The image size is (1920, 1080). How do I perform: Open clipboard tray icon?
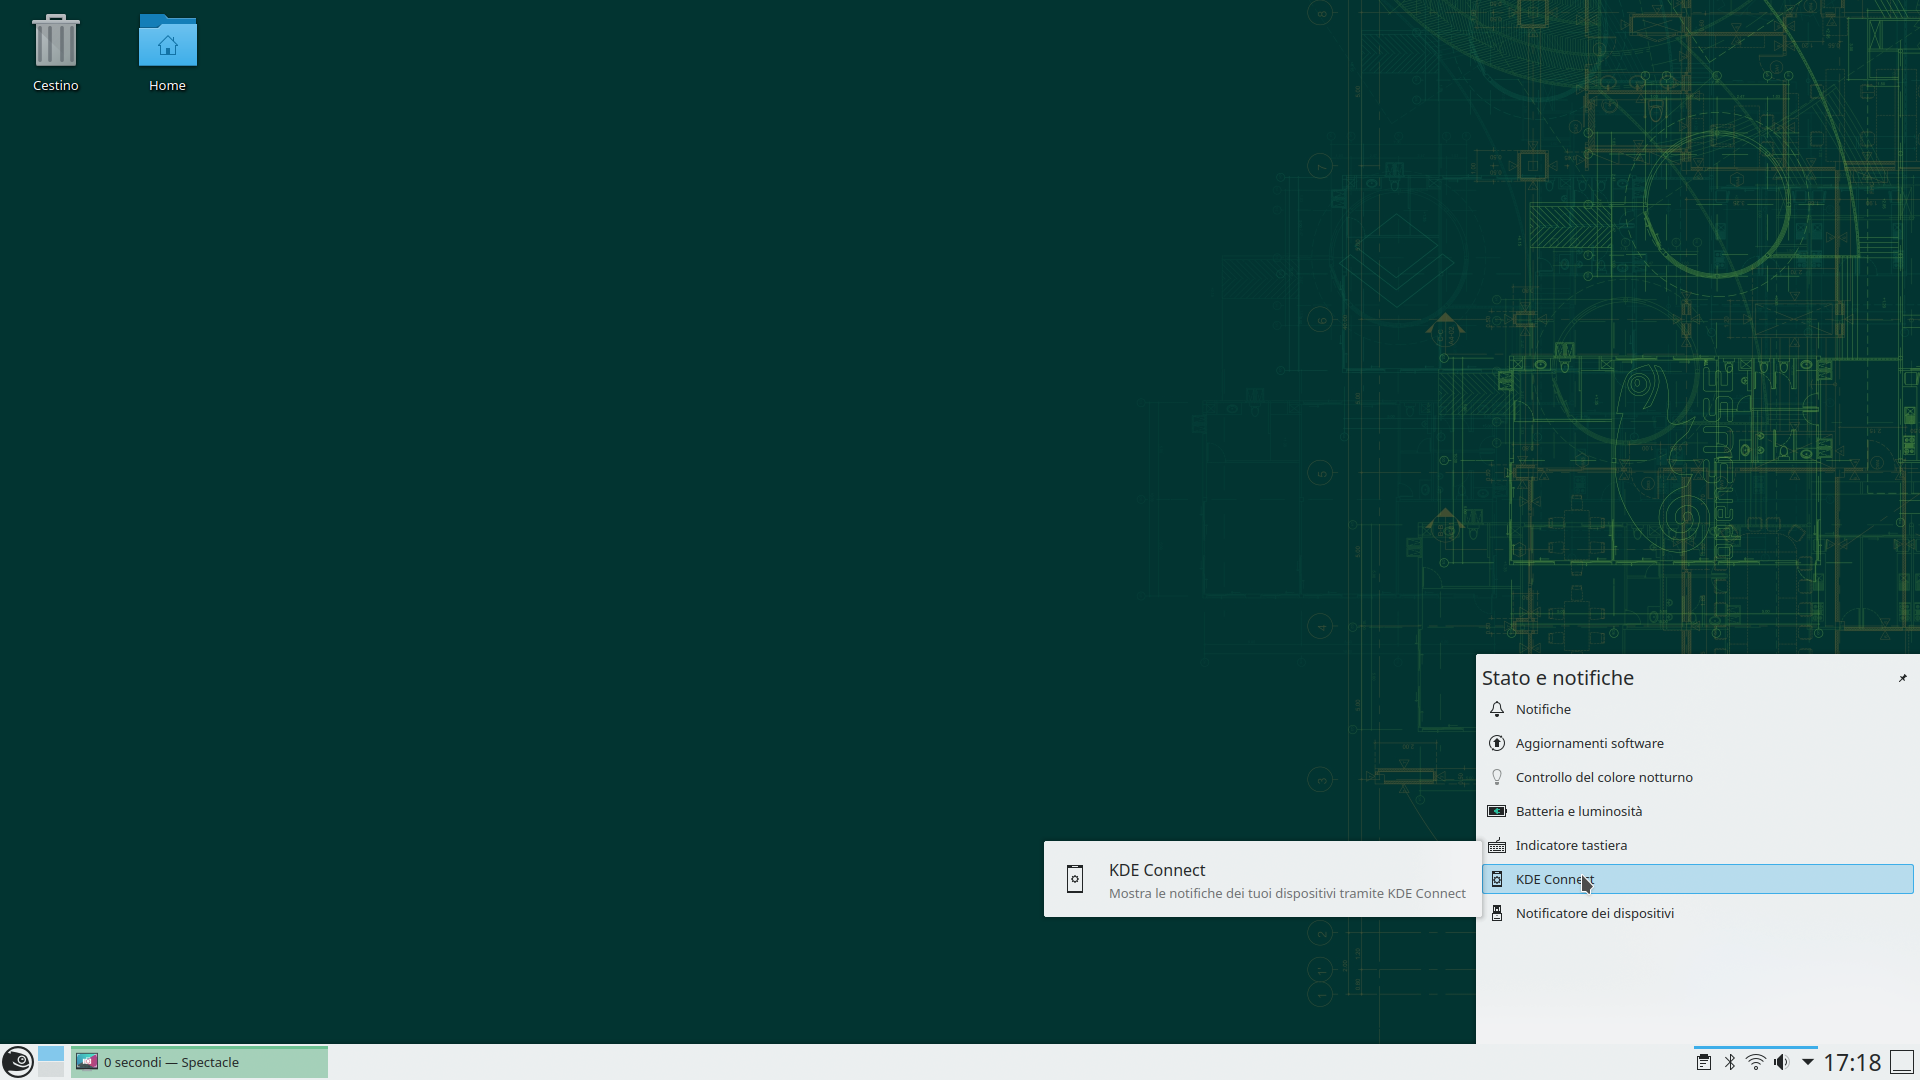(1703, 1062)
